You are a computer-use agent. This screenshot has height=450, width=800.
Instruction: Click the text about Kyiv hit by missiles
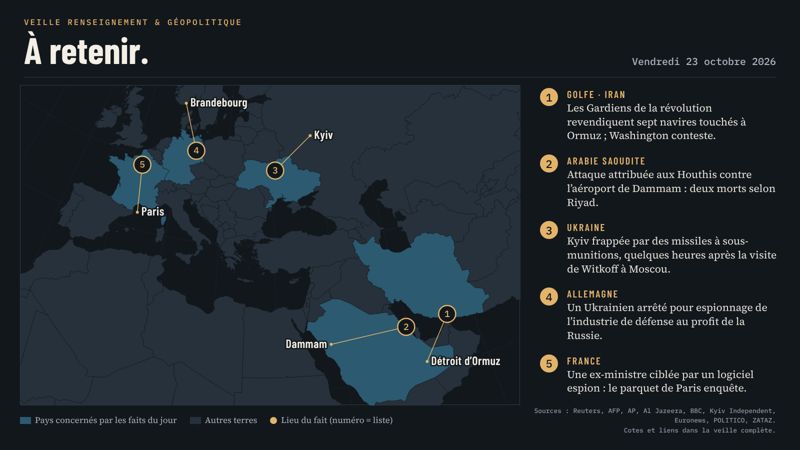pyautogui.click(x=671, y=255)
